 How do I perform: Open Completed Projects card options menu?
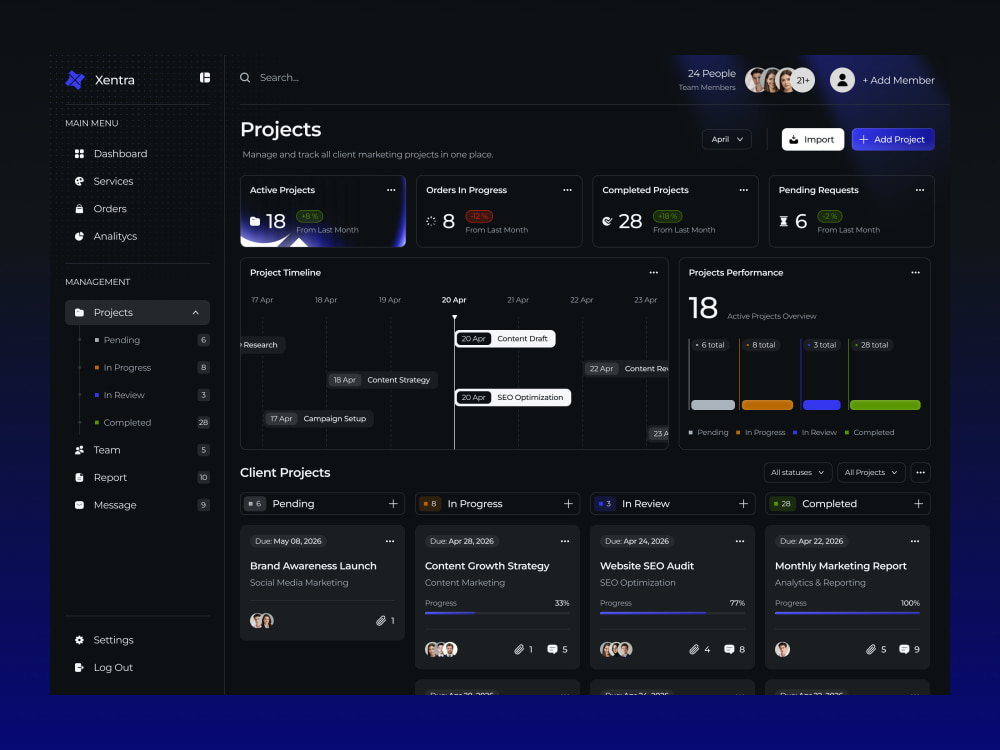tap(744, 190)
